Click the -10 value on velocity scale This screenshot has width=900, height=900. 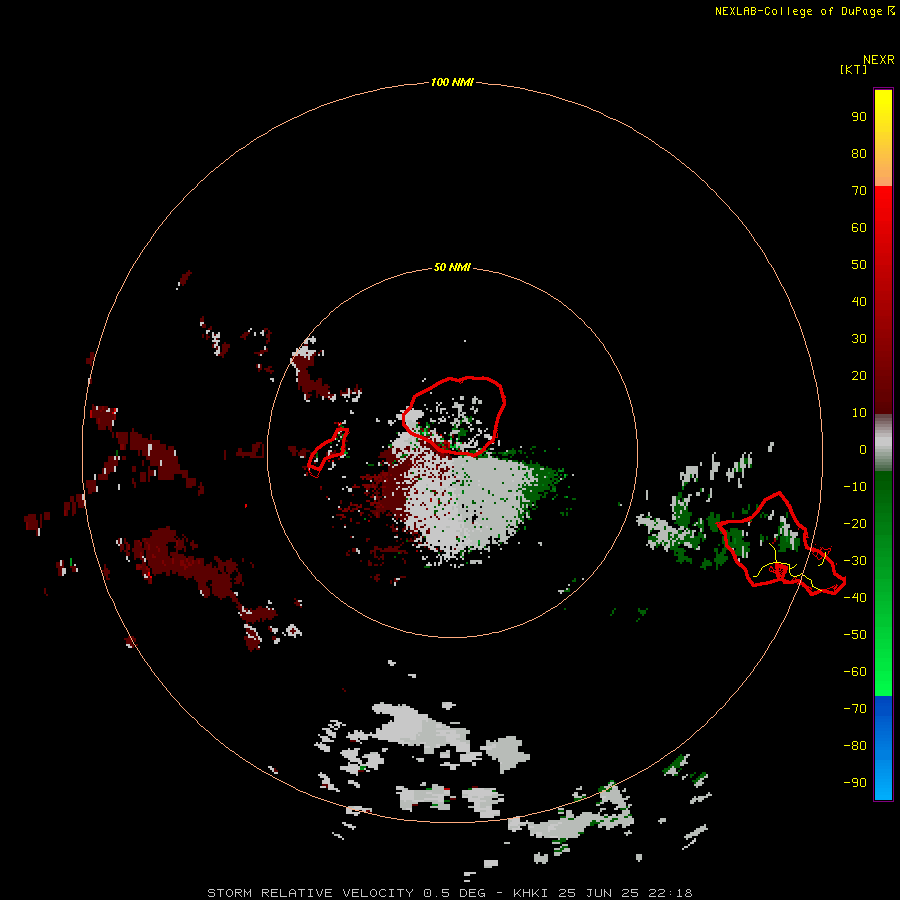[x=855, y=487]
